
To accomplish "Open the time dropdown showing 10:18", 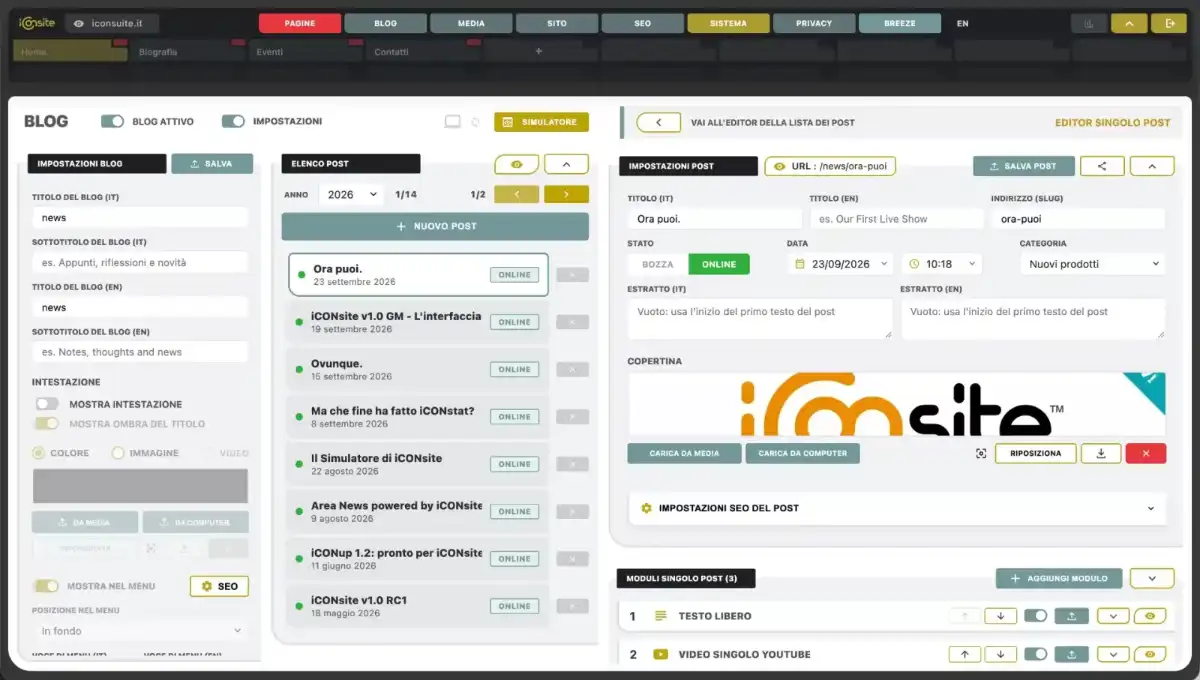I will 942,264.
